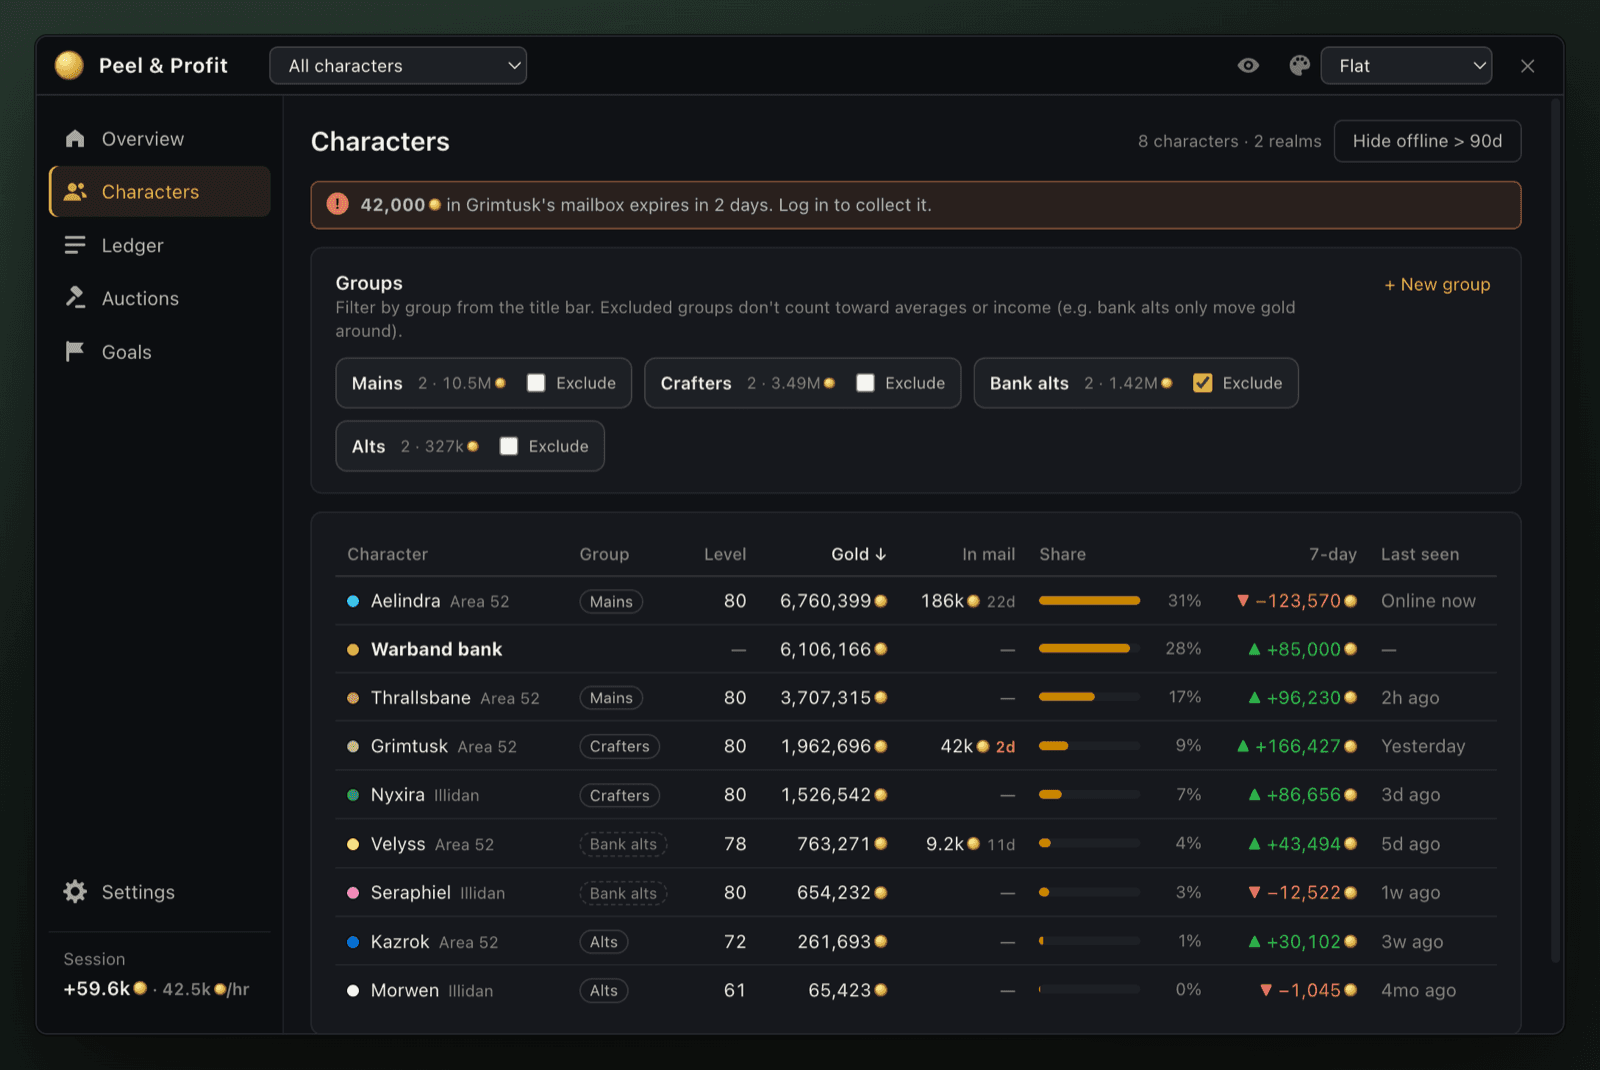Go to the Overview page

(160, 139)
